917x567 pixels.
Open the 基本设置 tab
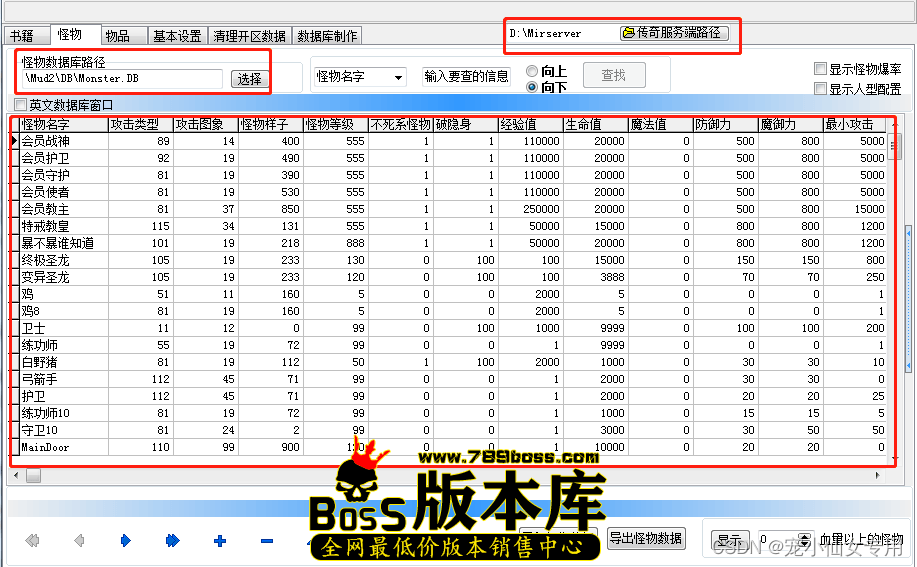click(x=177, y=36)
